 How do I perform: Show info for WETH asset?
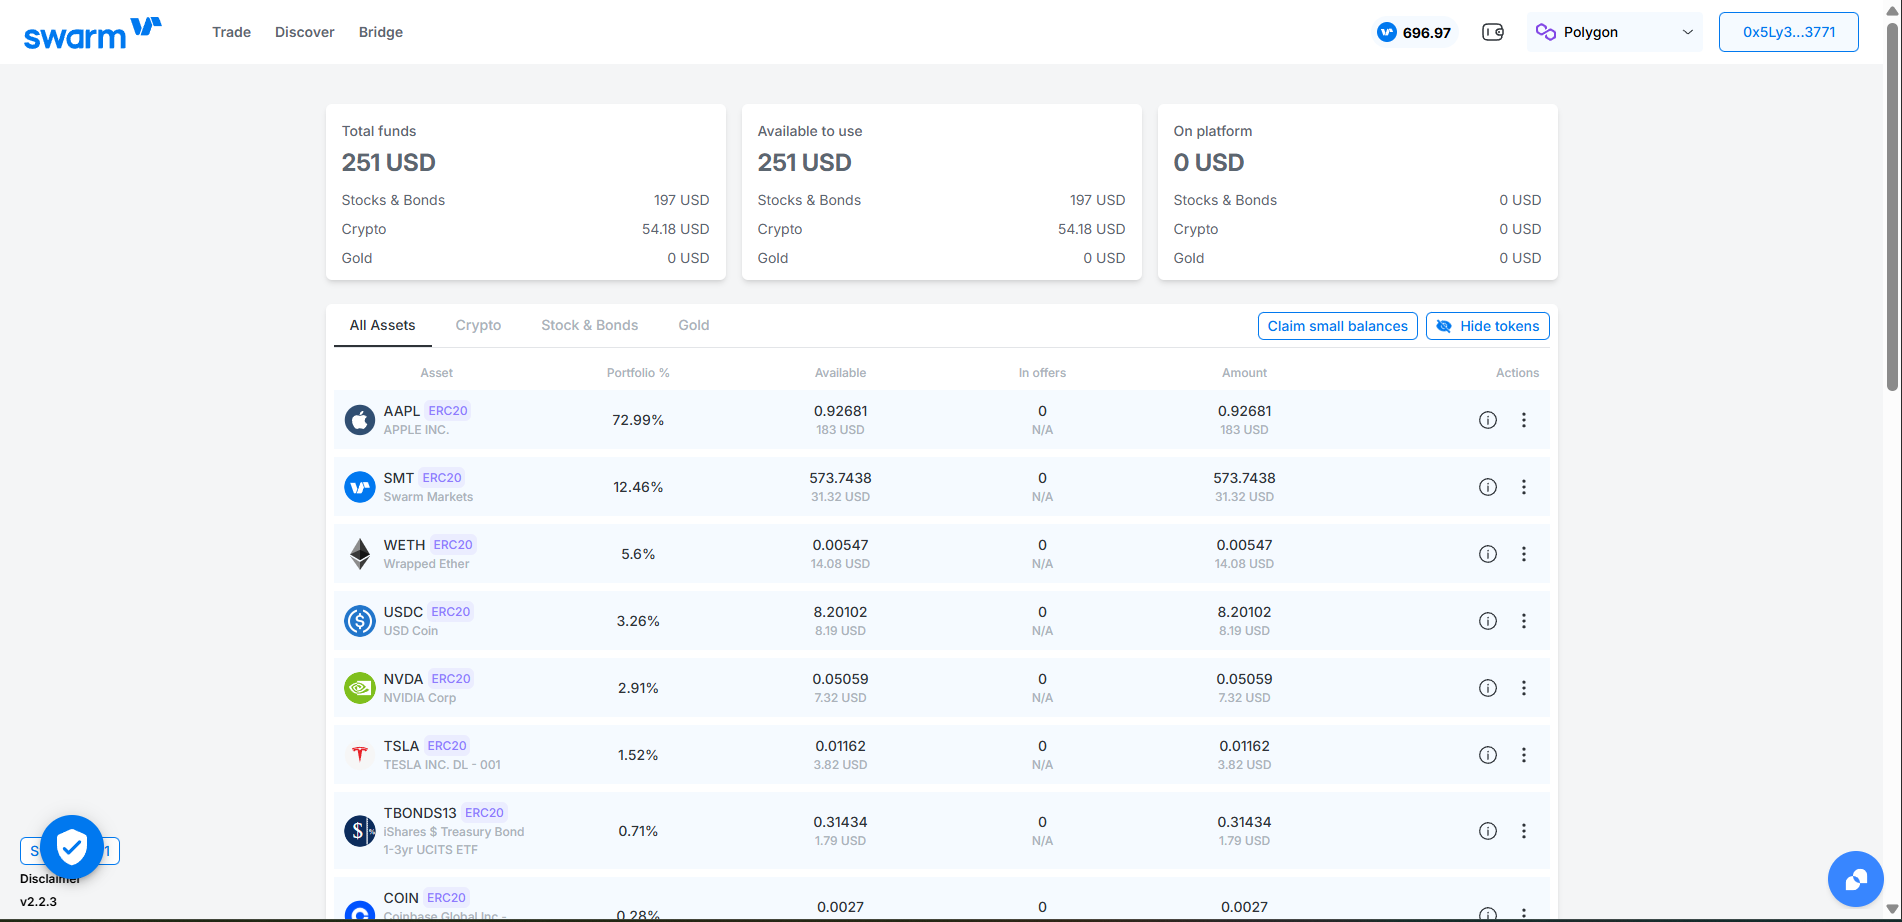point(1487,554)
